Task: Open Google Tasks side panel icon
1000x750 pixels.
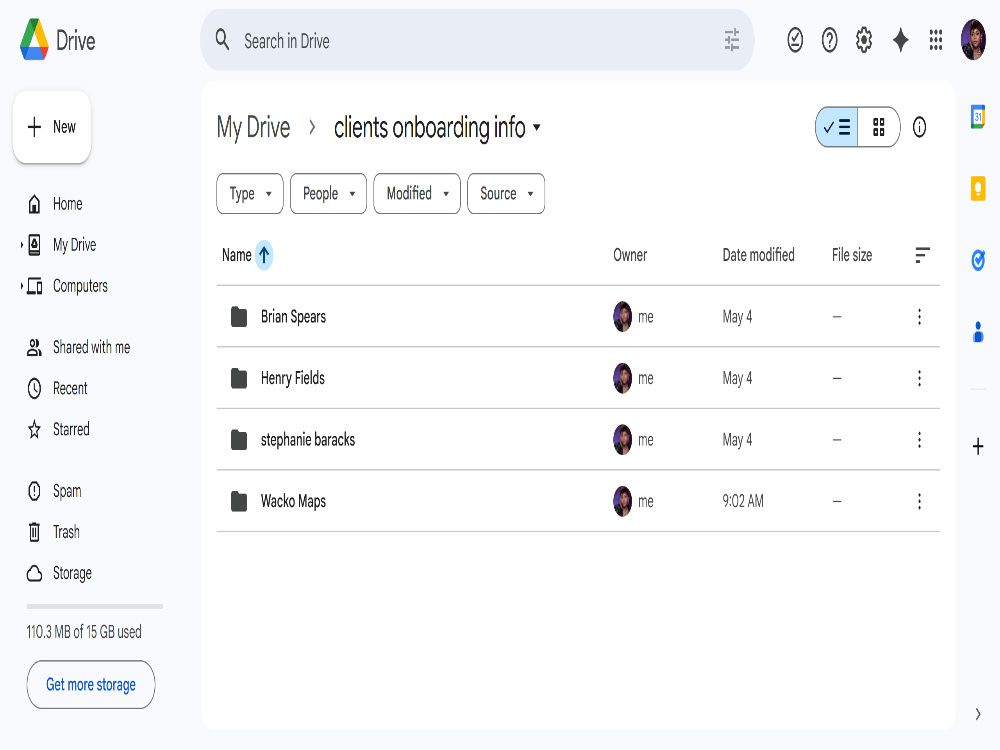Action: click(978, 260)
